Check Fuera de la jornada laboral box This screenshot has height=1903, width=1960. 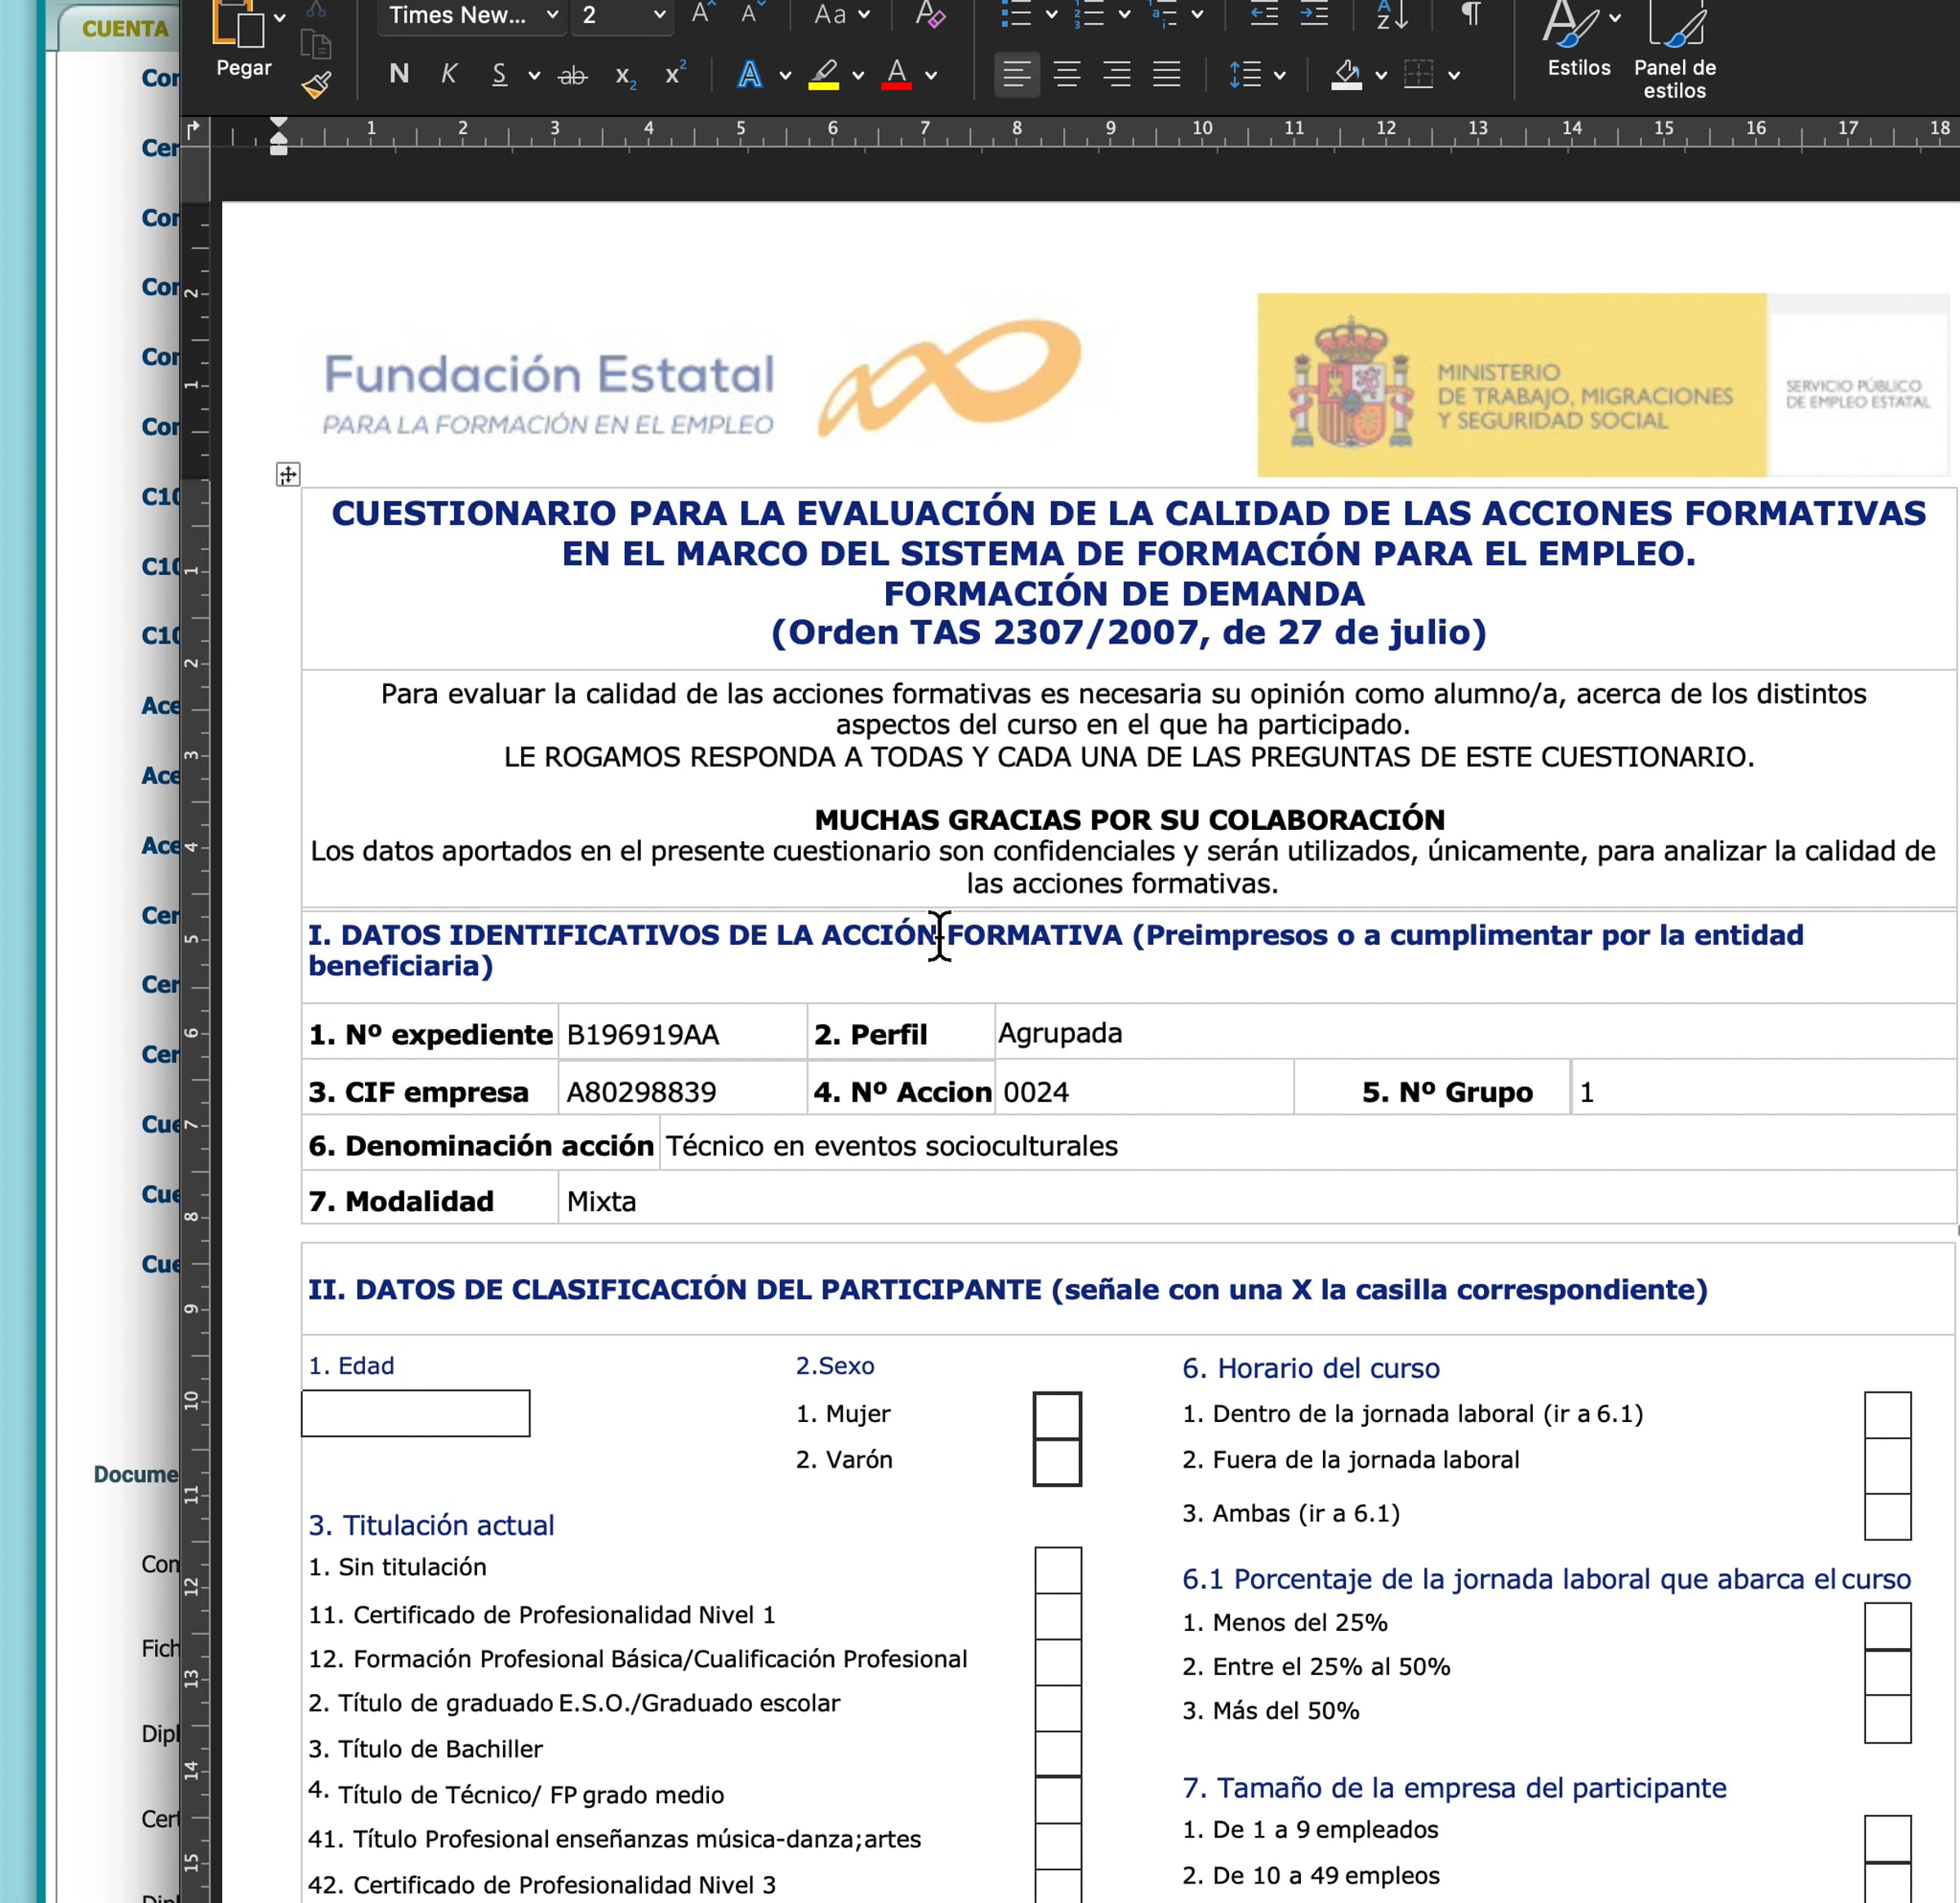click(1887, 1465)
